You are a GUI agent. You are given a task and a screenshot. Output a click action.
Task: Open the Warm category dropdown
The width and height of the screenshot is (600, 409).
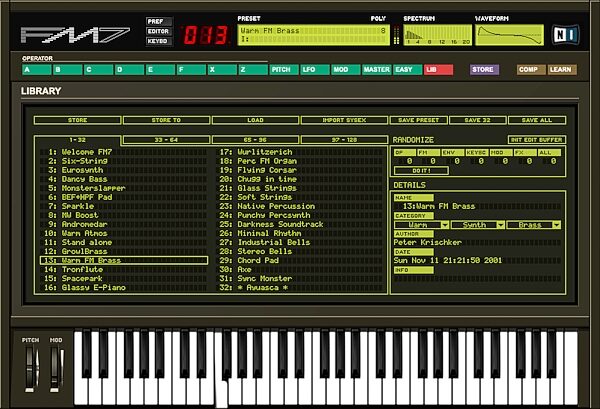tap(422, 225)
